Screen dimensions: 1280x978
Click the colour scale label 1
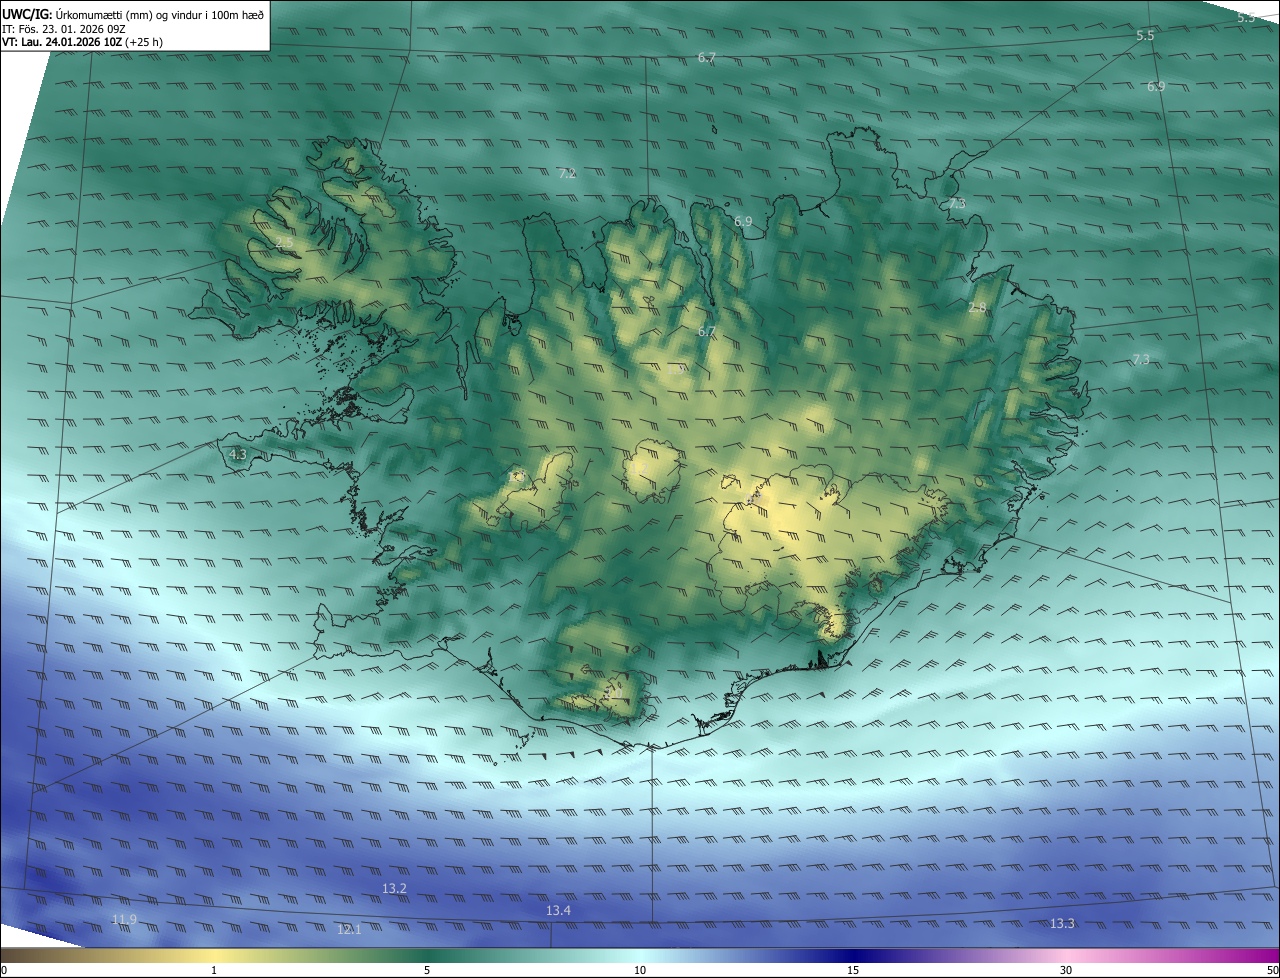click(x=214, y=971)
